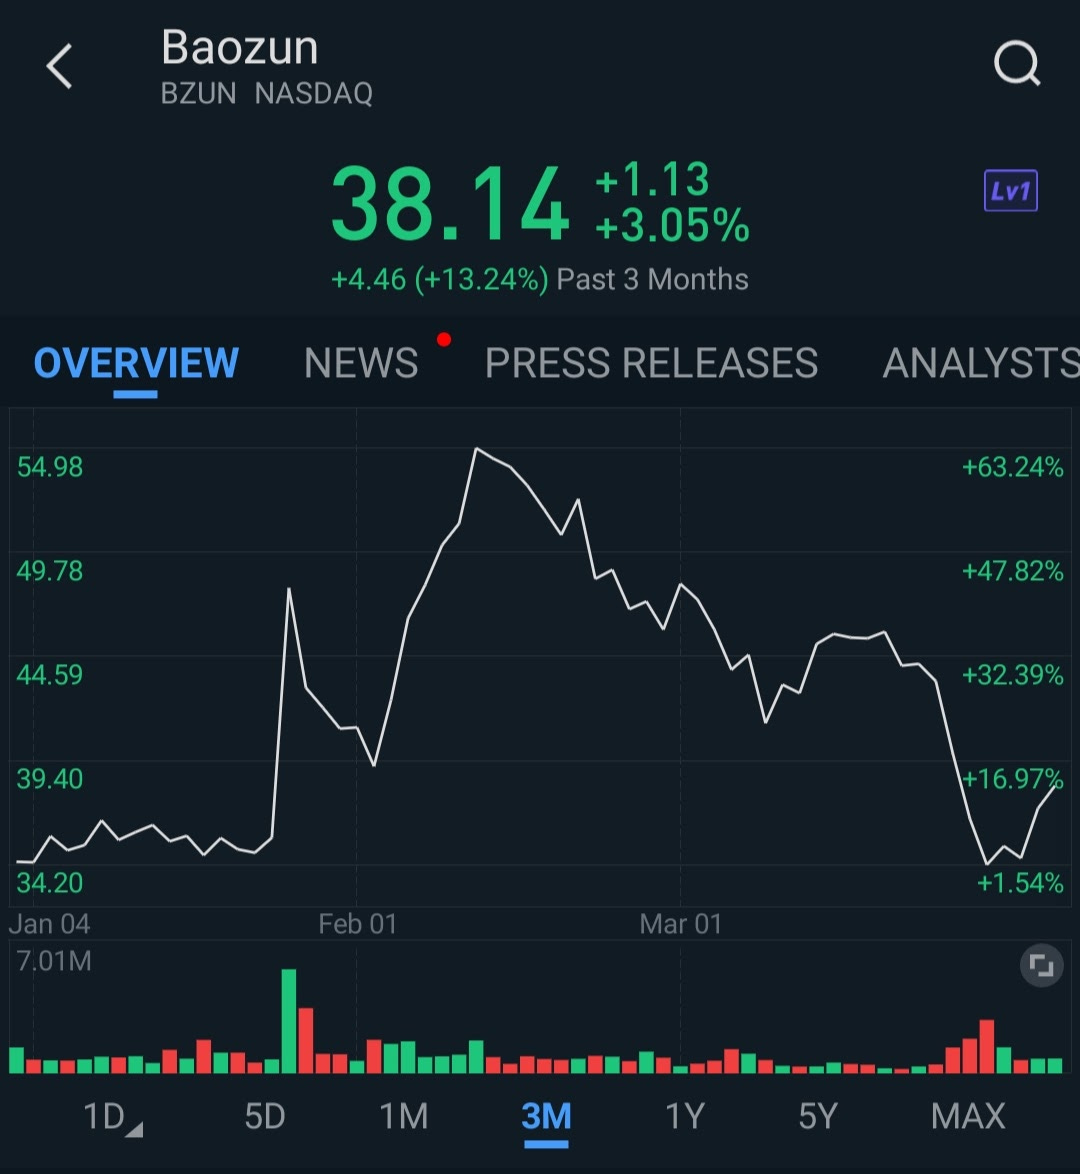
Task: Tap the +32.39% axis label
Action: pos(1013,675)
